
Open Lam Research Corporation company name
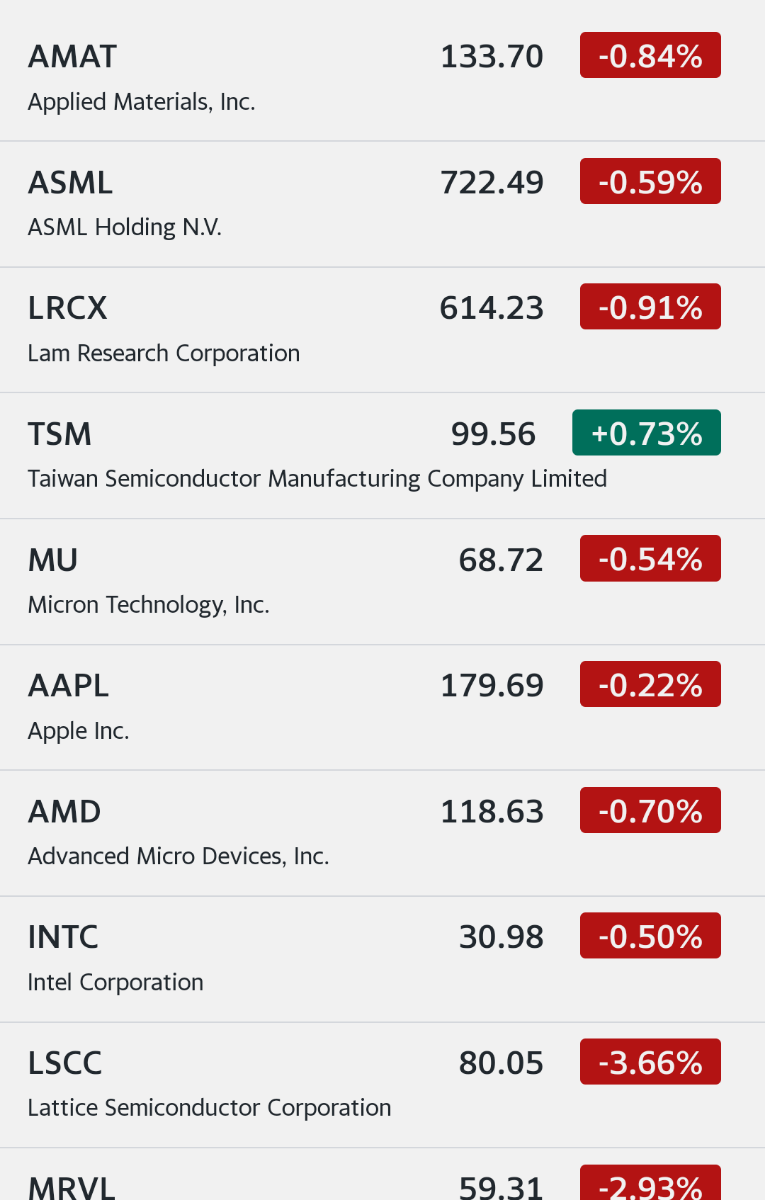point(164,353)
